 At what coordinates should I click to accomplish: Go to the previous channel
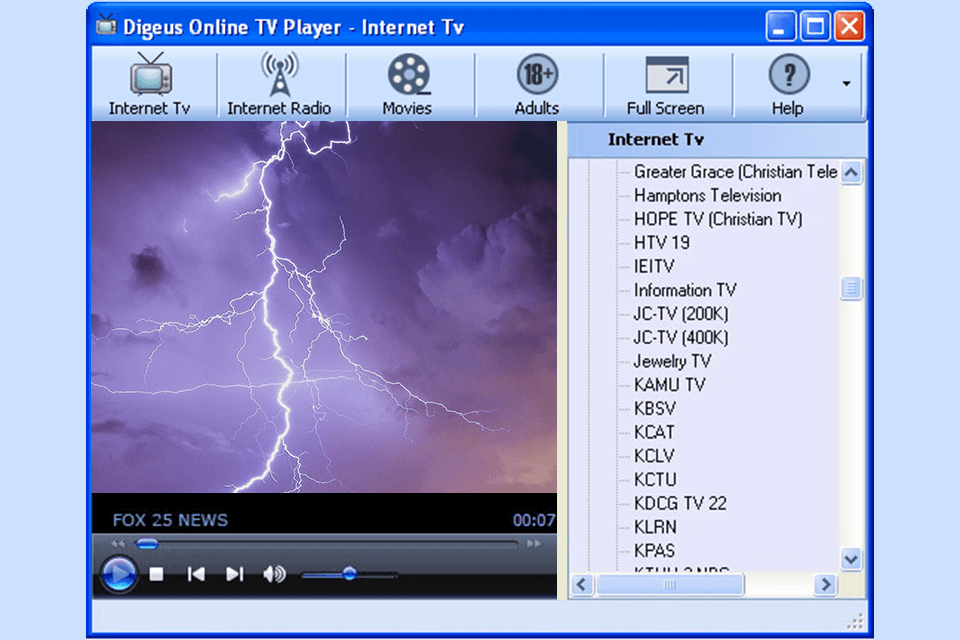coord(196,574)
